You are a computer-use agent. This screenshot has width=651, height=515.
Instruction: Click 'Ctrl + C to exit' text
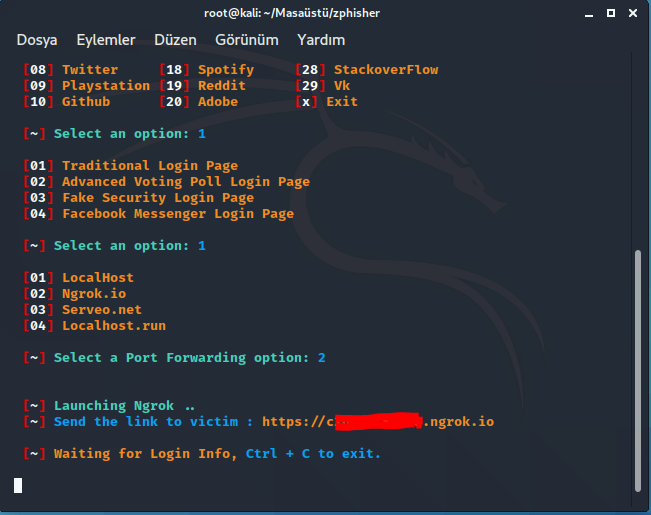coord(313,454)
